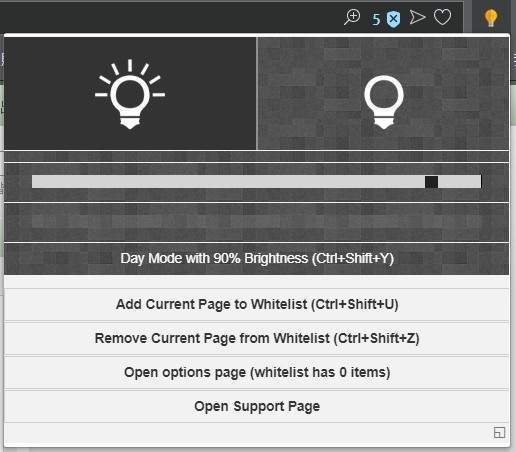Click the send paper-plane icon

[x=417, y=17]
